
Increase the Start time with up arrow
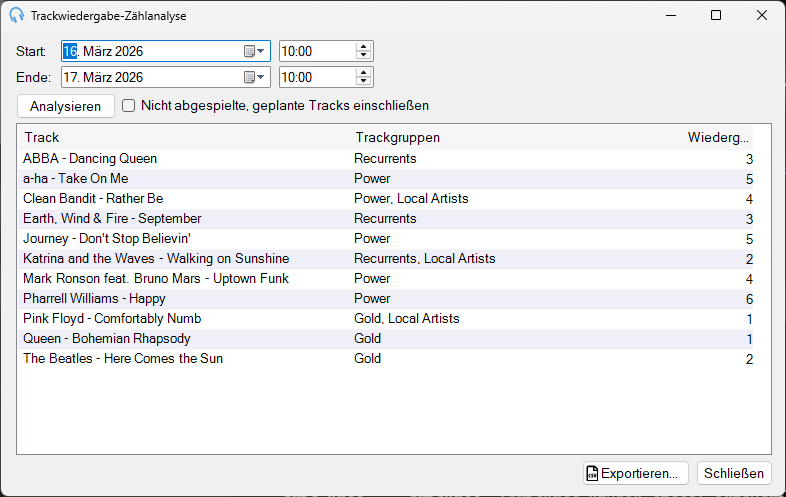tap(363, 47)
